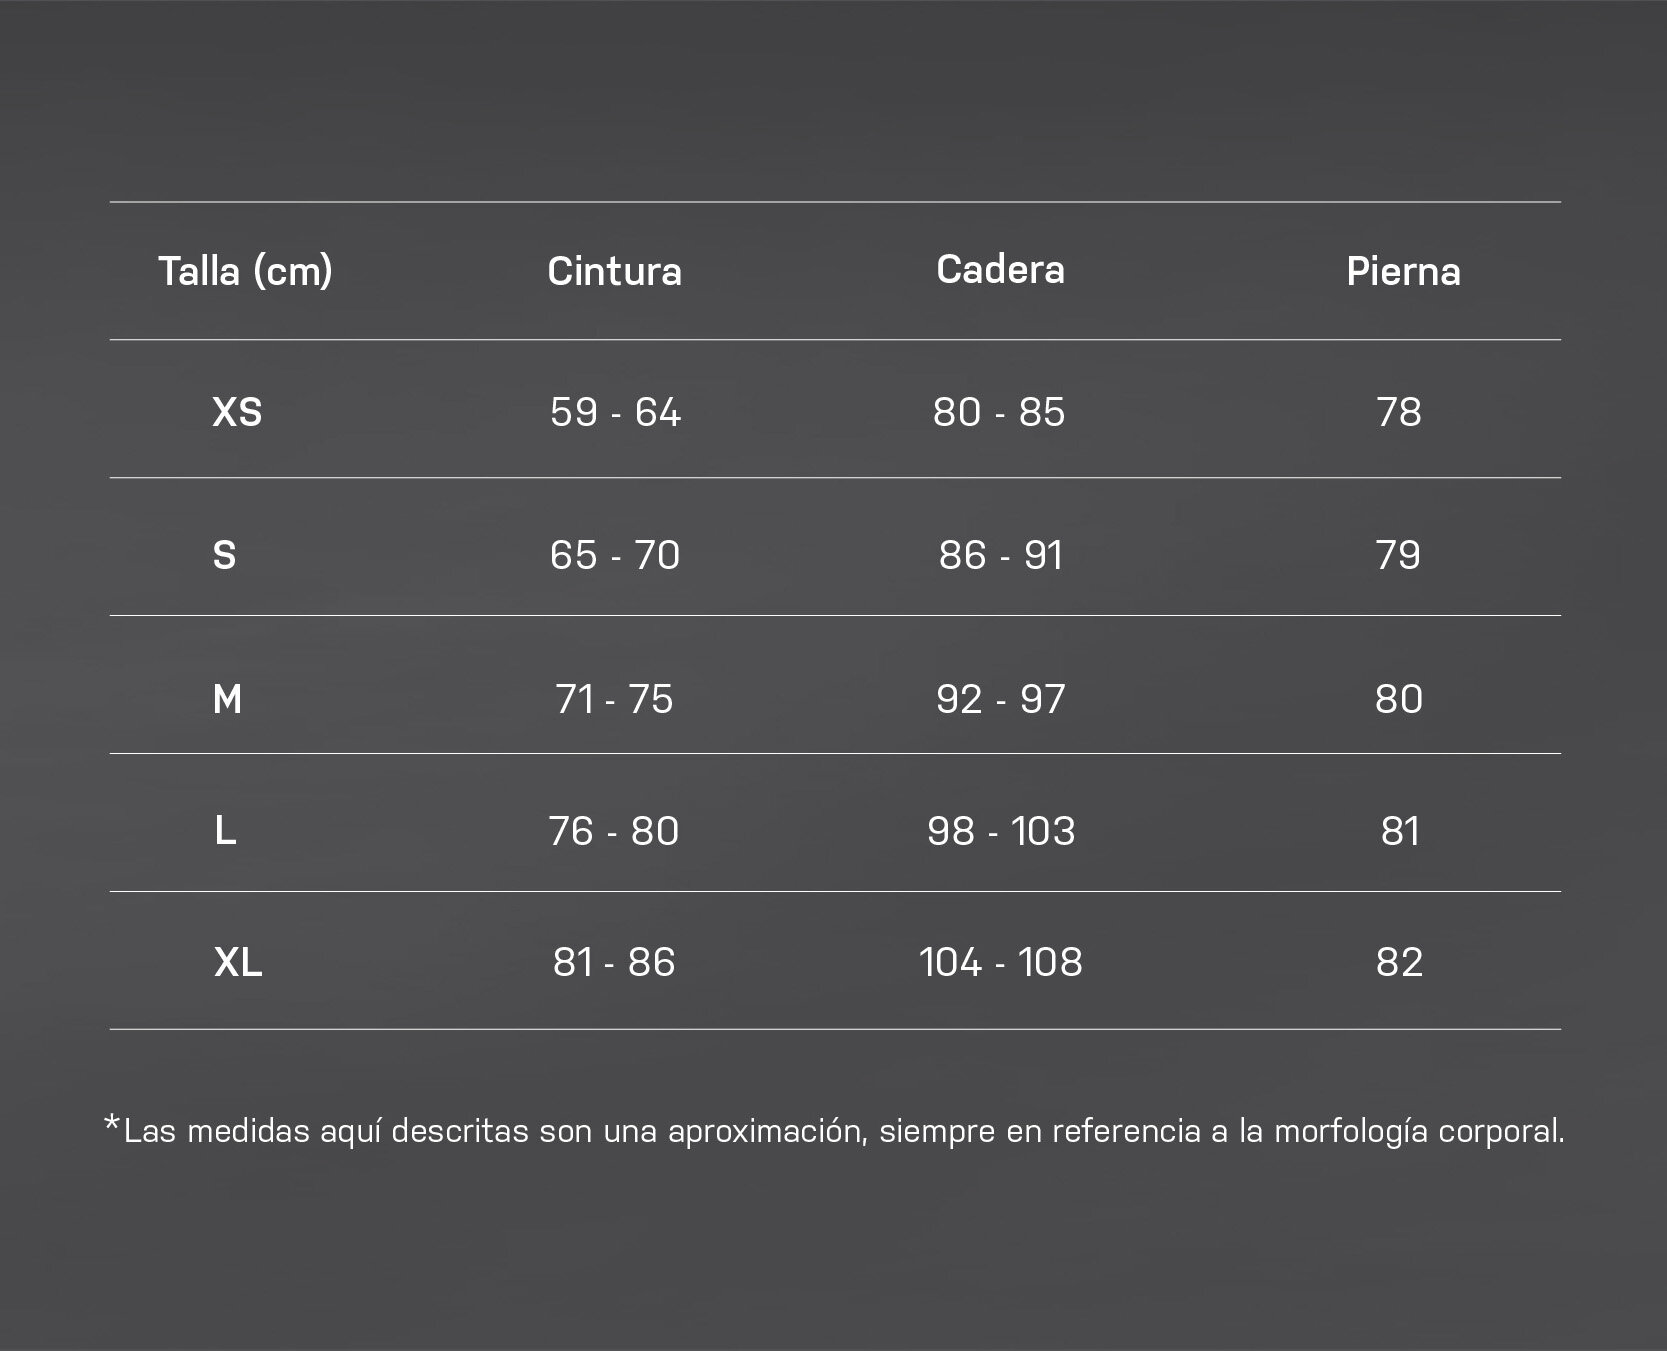Click leg length value 80
The height and width of the screenshot is (1351, 1667).
coord(1398,699)
